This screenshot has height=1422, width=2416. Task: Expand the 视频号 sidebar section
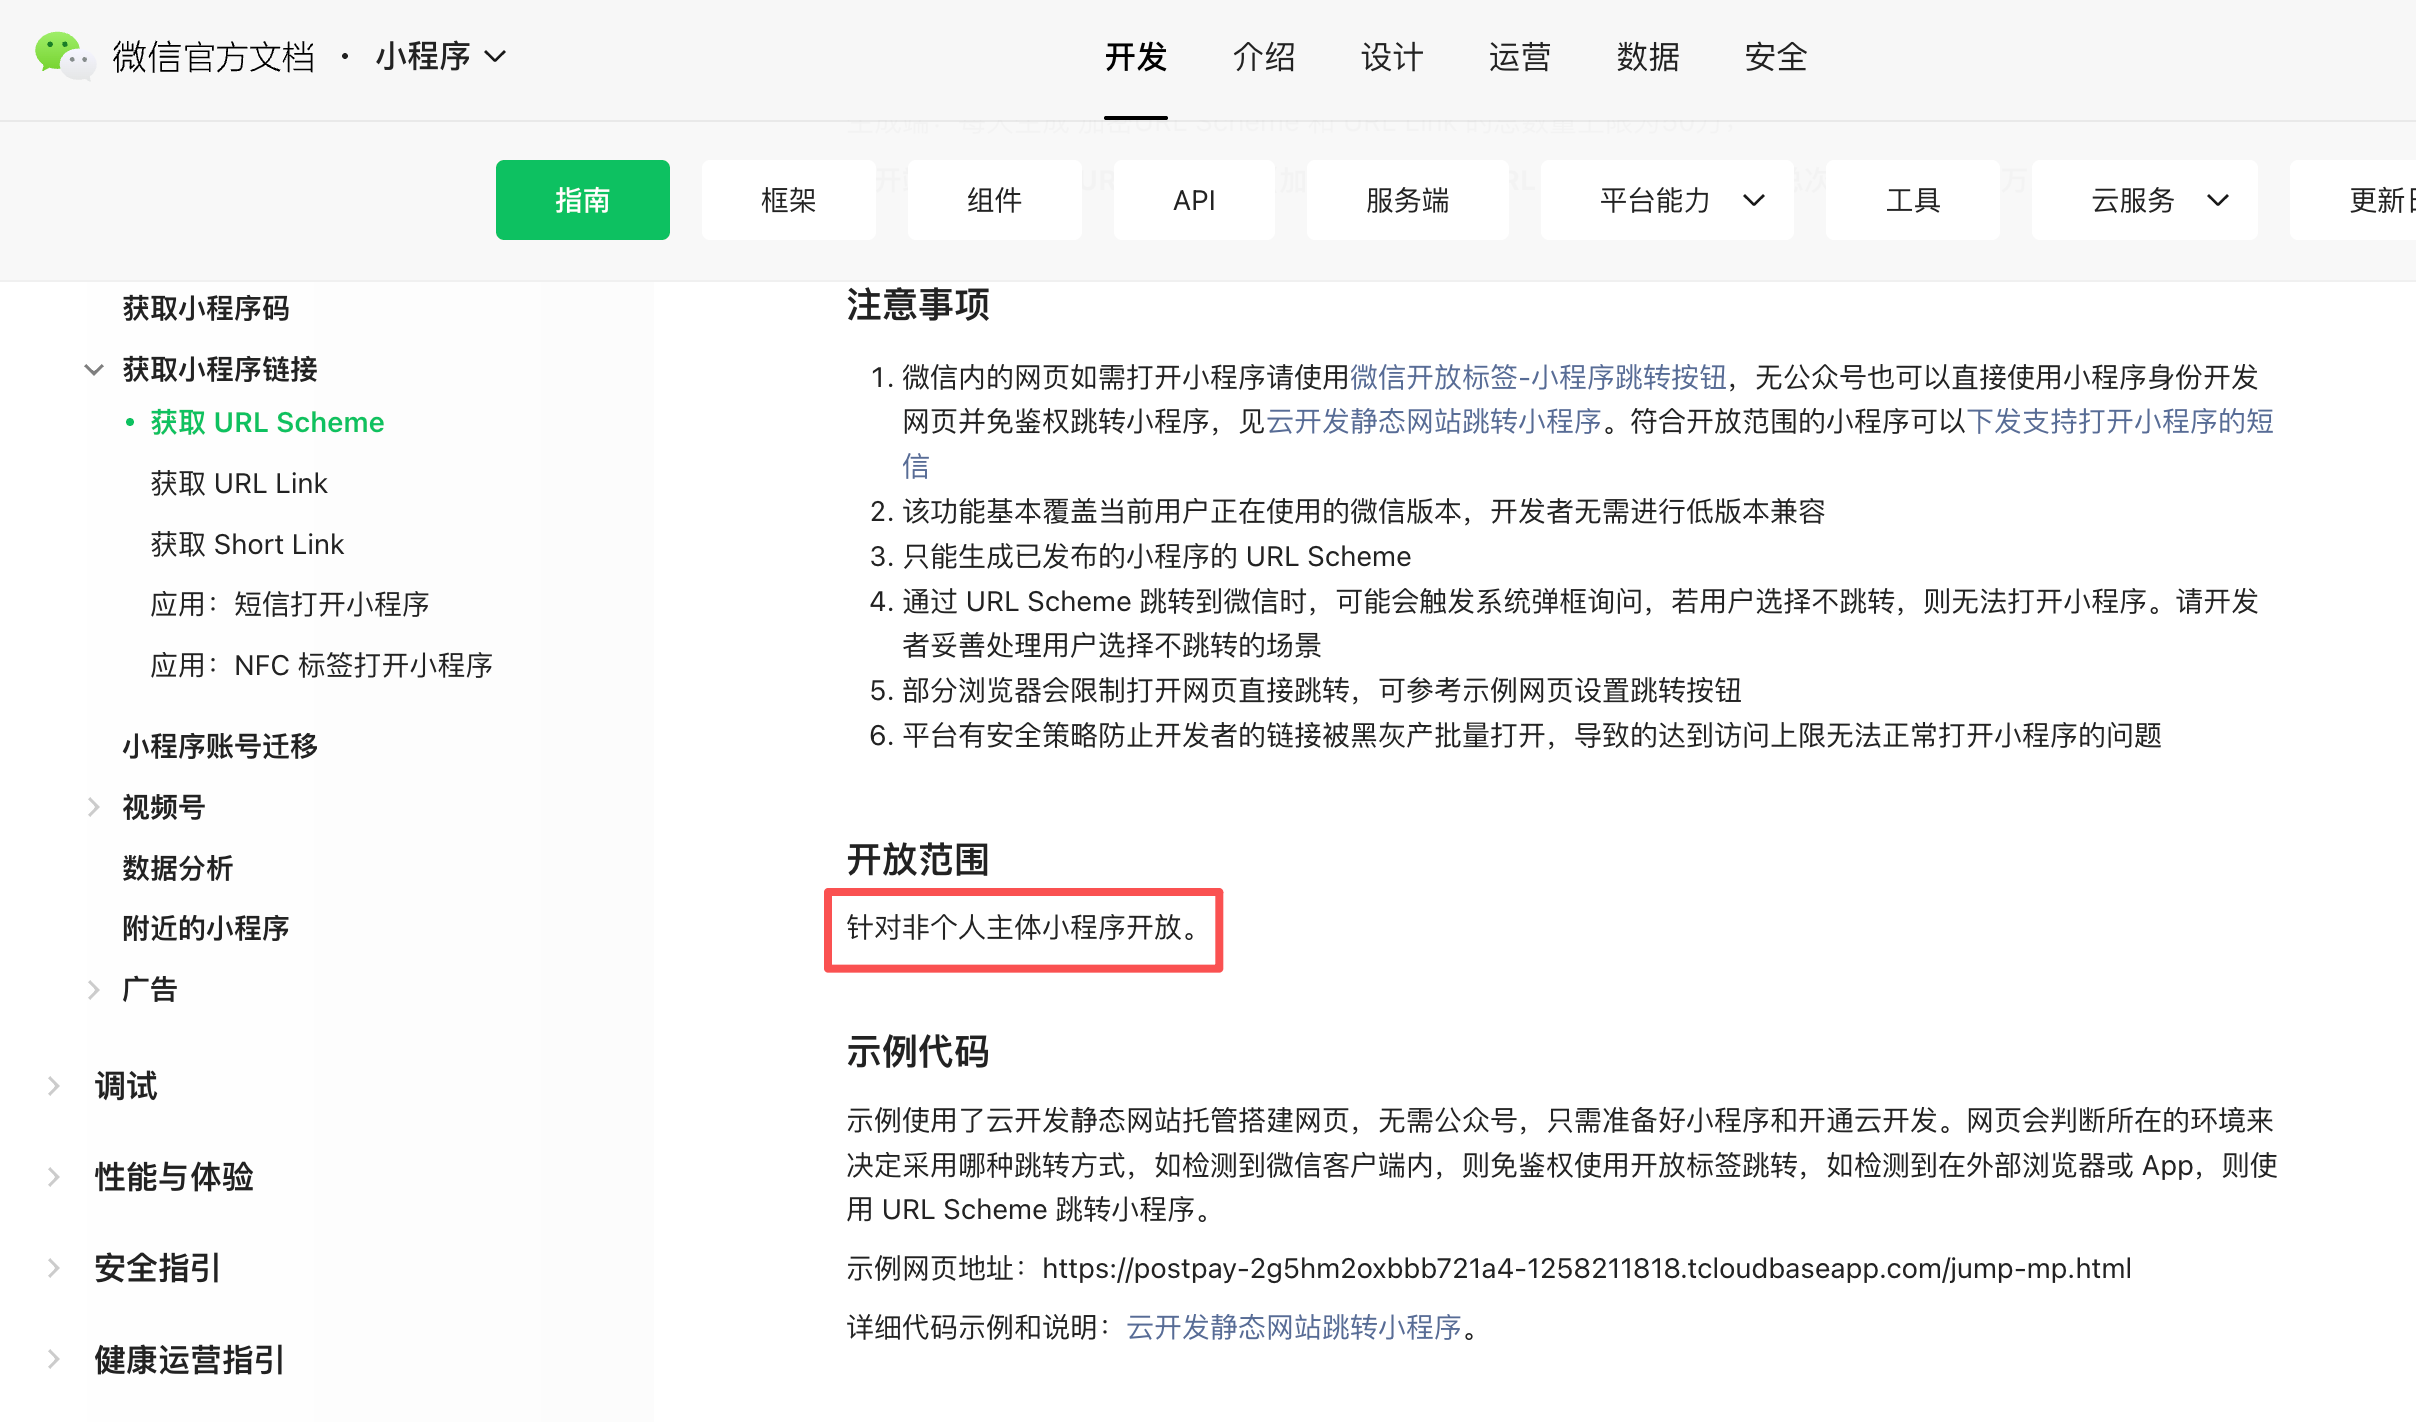coord(93,806)
